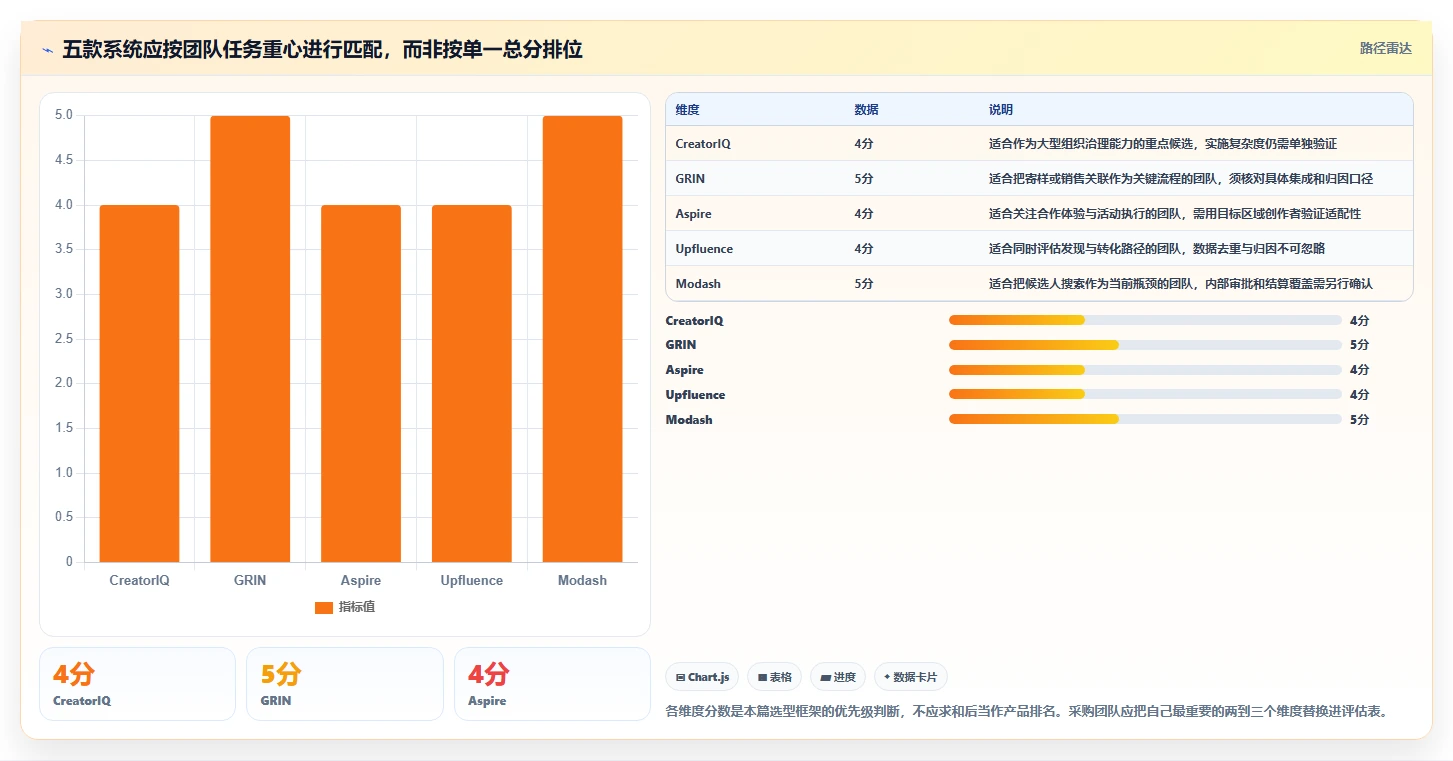
Task: Open the Aspire 4分 data card
Action: pos(552,684)
